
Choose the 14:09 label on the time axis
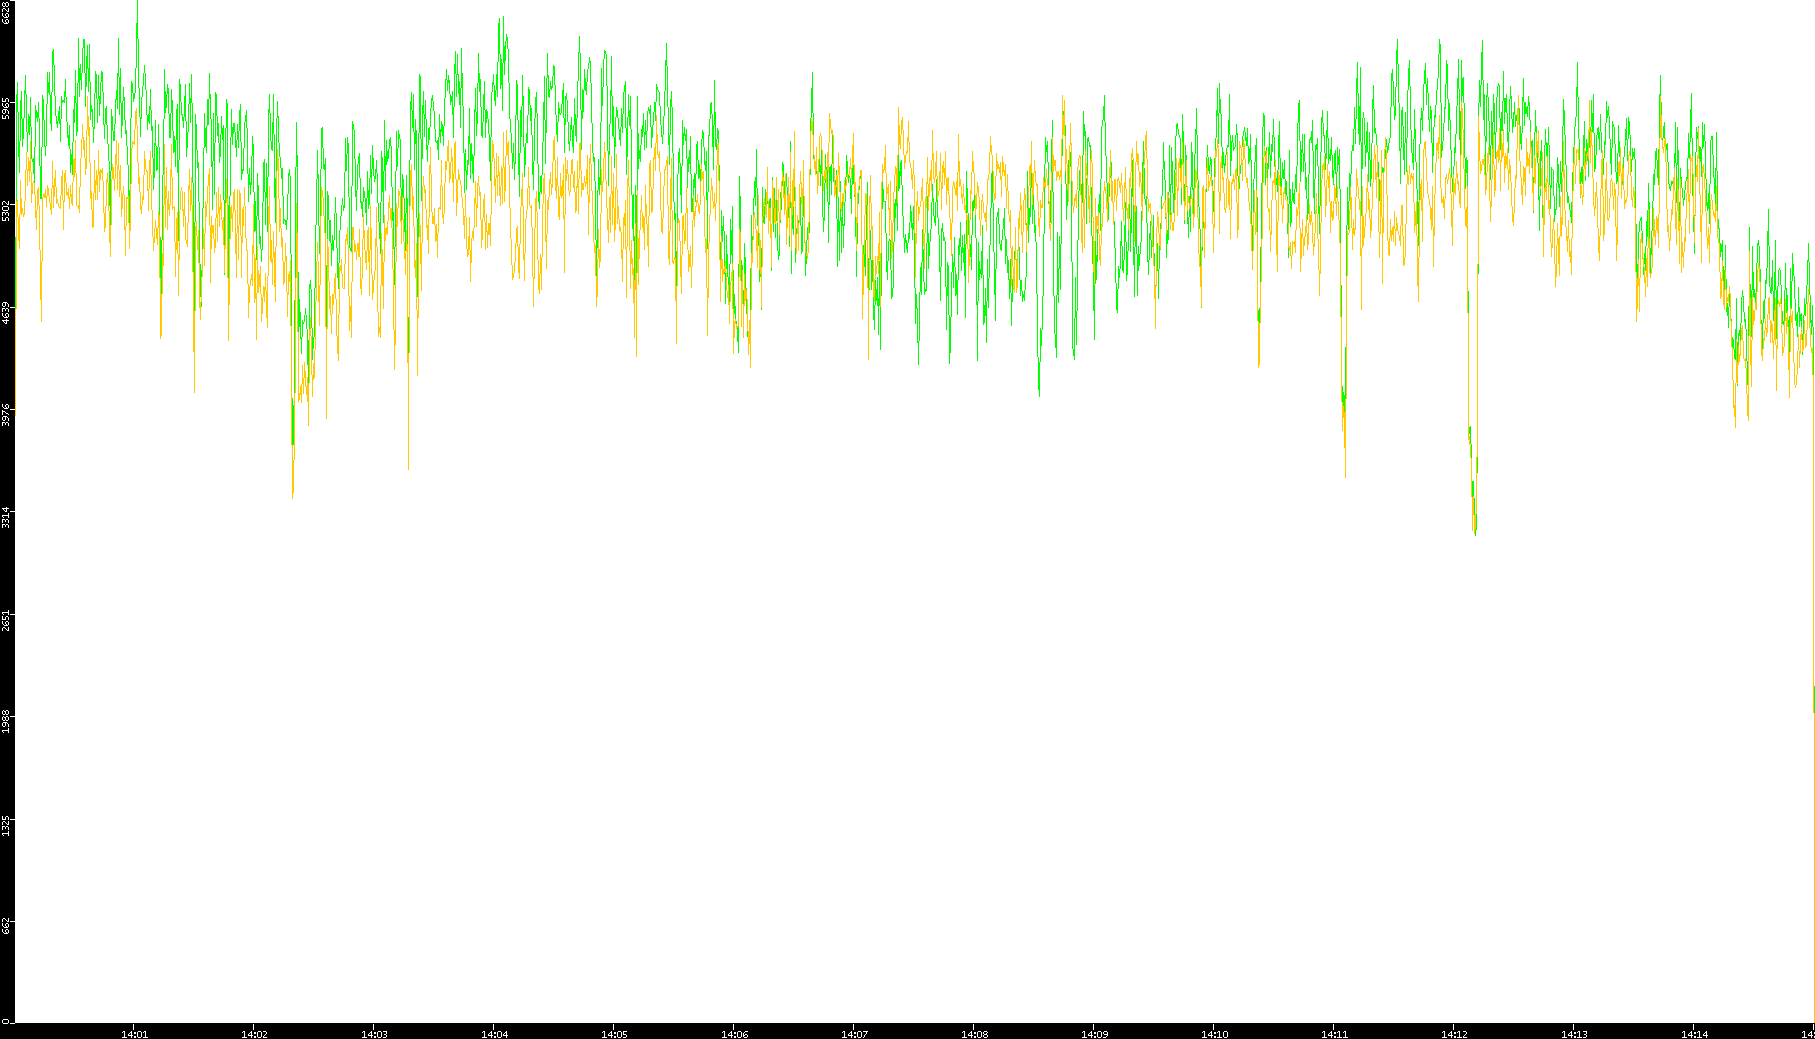(1094, 1033)
